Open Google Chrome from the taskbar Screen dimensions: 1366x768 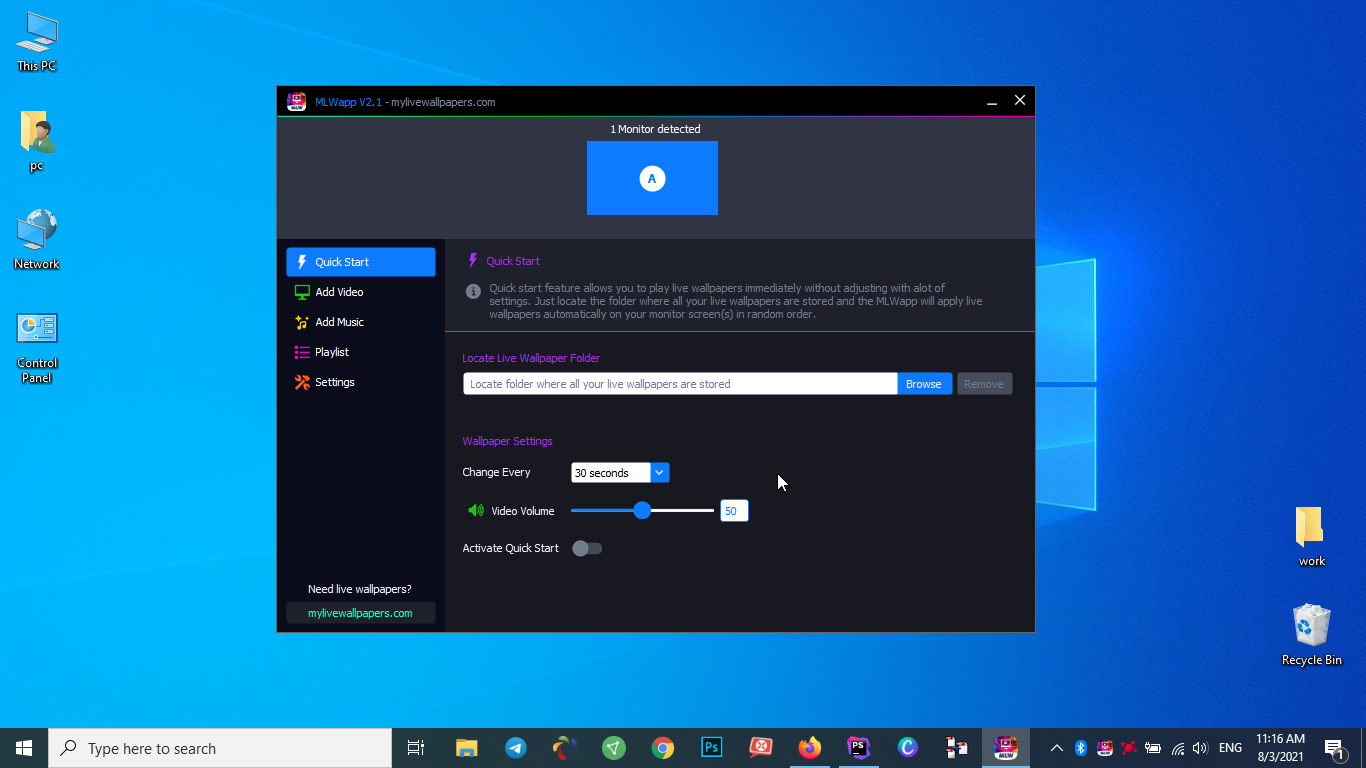[x=663, y=748]
